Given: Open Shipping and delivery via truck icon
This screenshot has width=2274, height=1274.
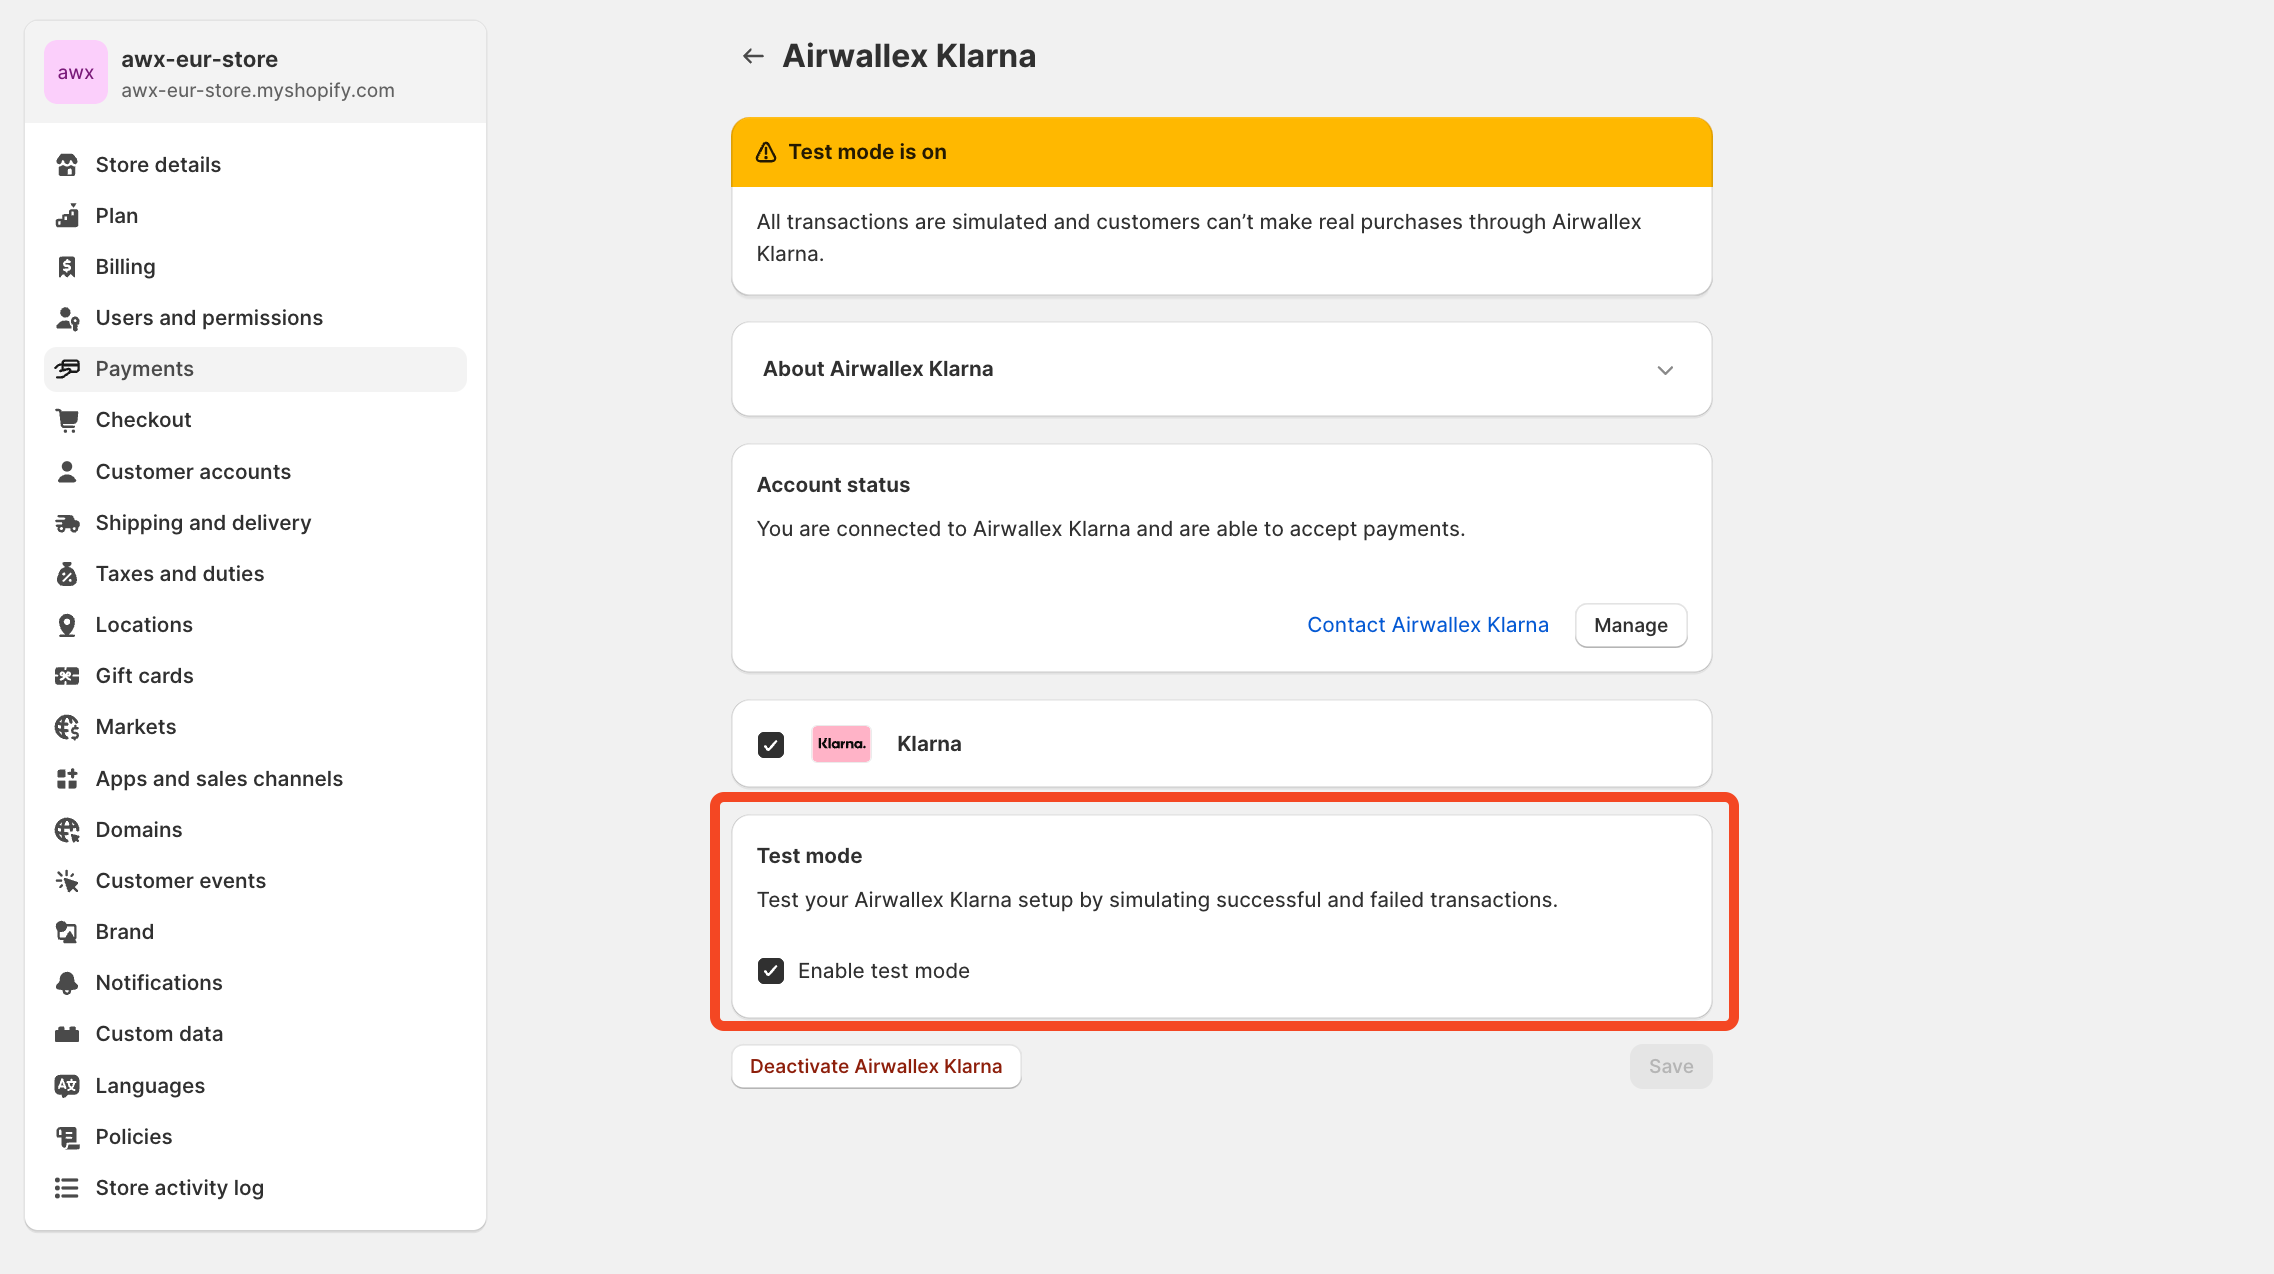Looking at the screenshot, I should (67, 522).
